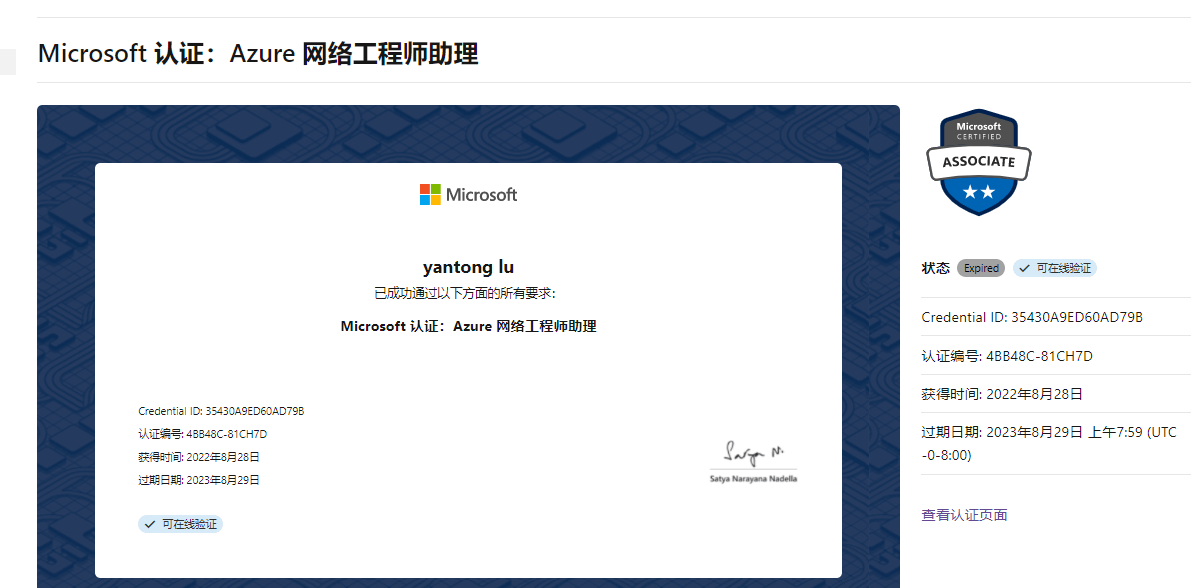
Task: Click the Credential ID text on the certificate
Action: (x=221, y=411)
